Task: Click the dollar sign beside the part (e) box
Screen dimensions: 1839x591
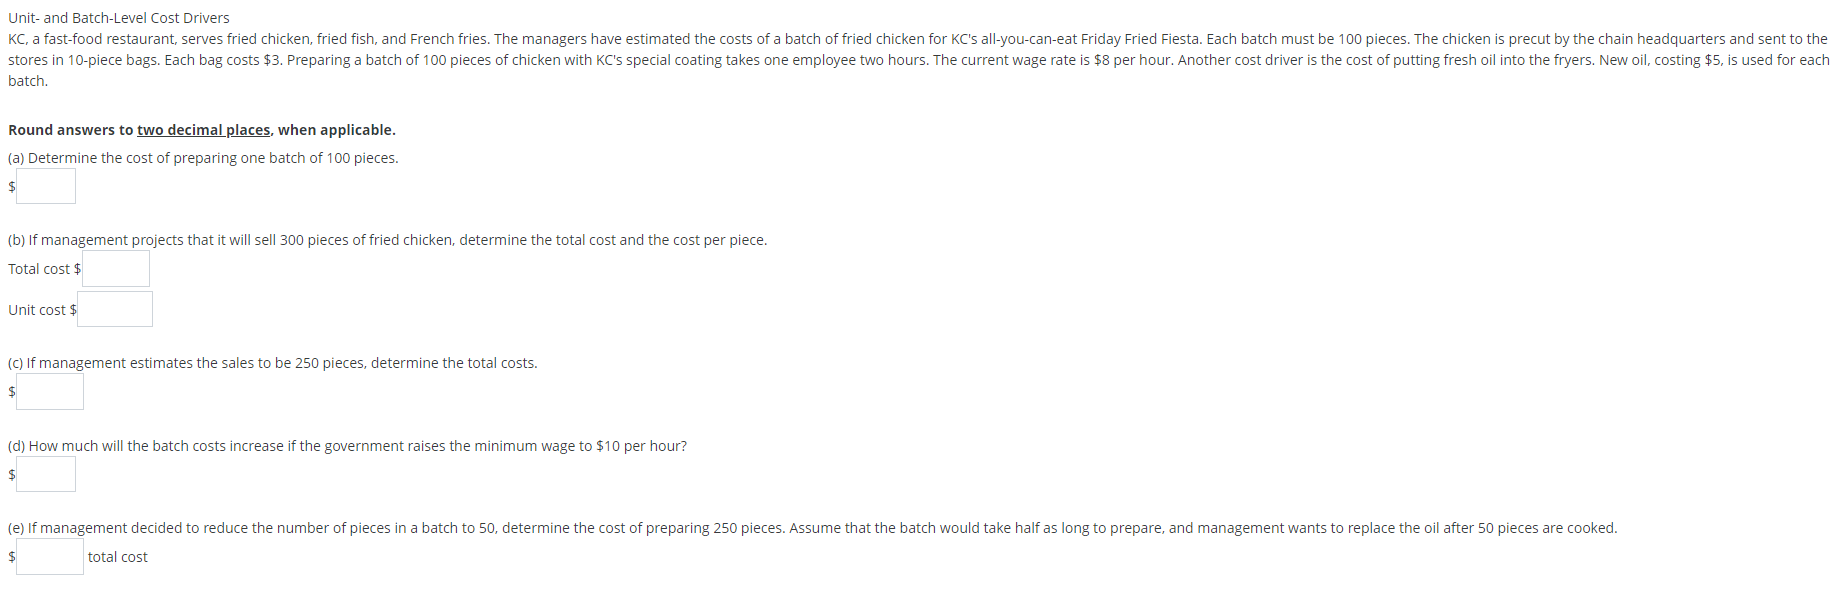Action: point(10,557)
